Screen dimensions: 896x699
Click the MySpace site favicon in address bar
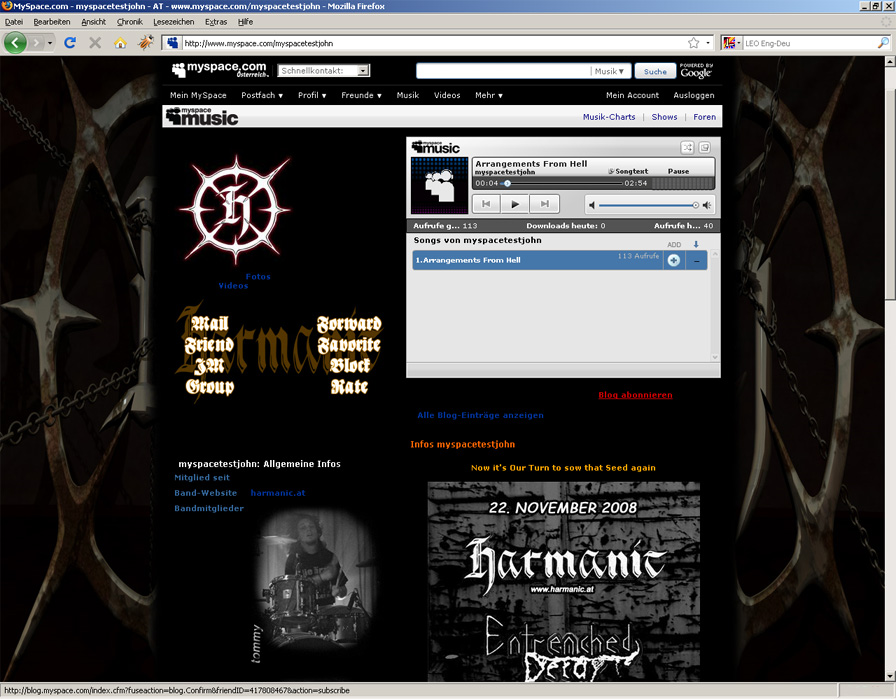point(173,43)
